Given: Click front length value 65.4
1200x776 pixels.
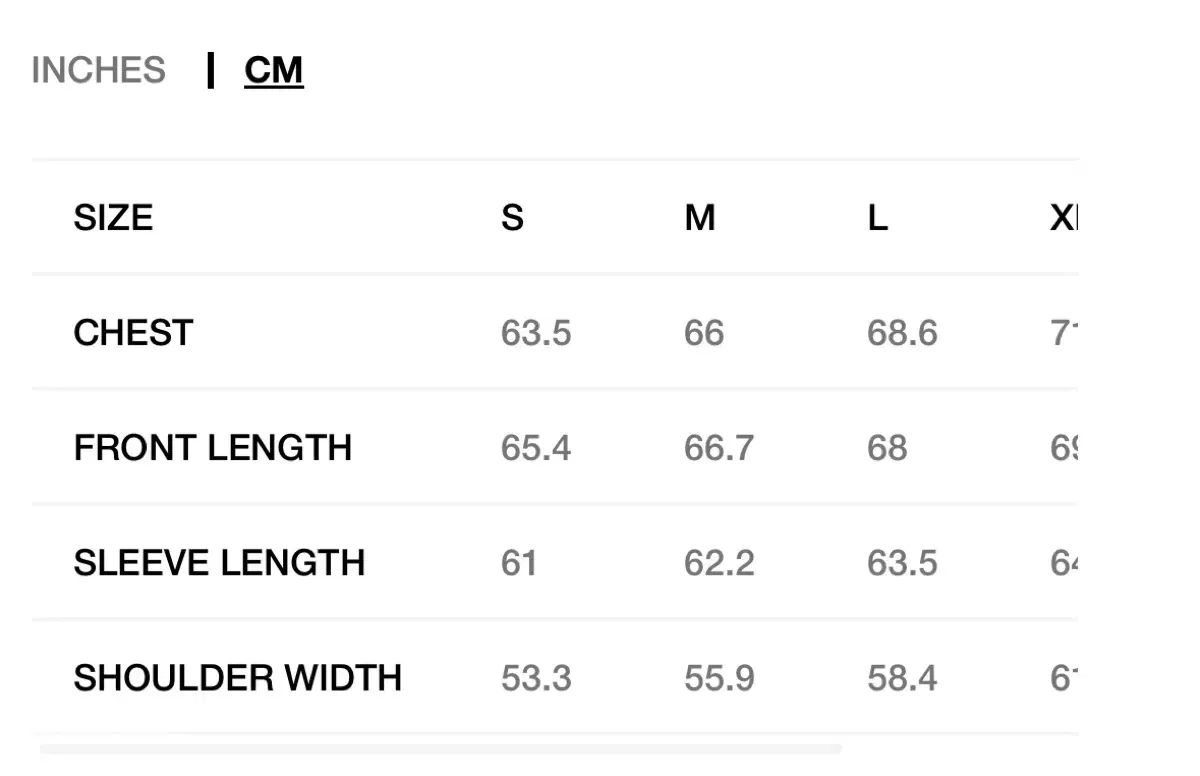Looking at the screenshot, I should [536, 447].
